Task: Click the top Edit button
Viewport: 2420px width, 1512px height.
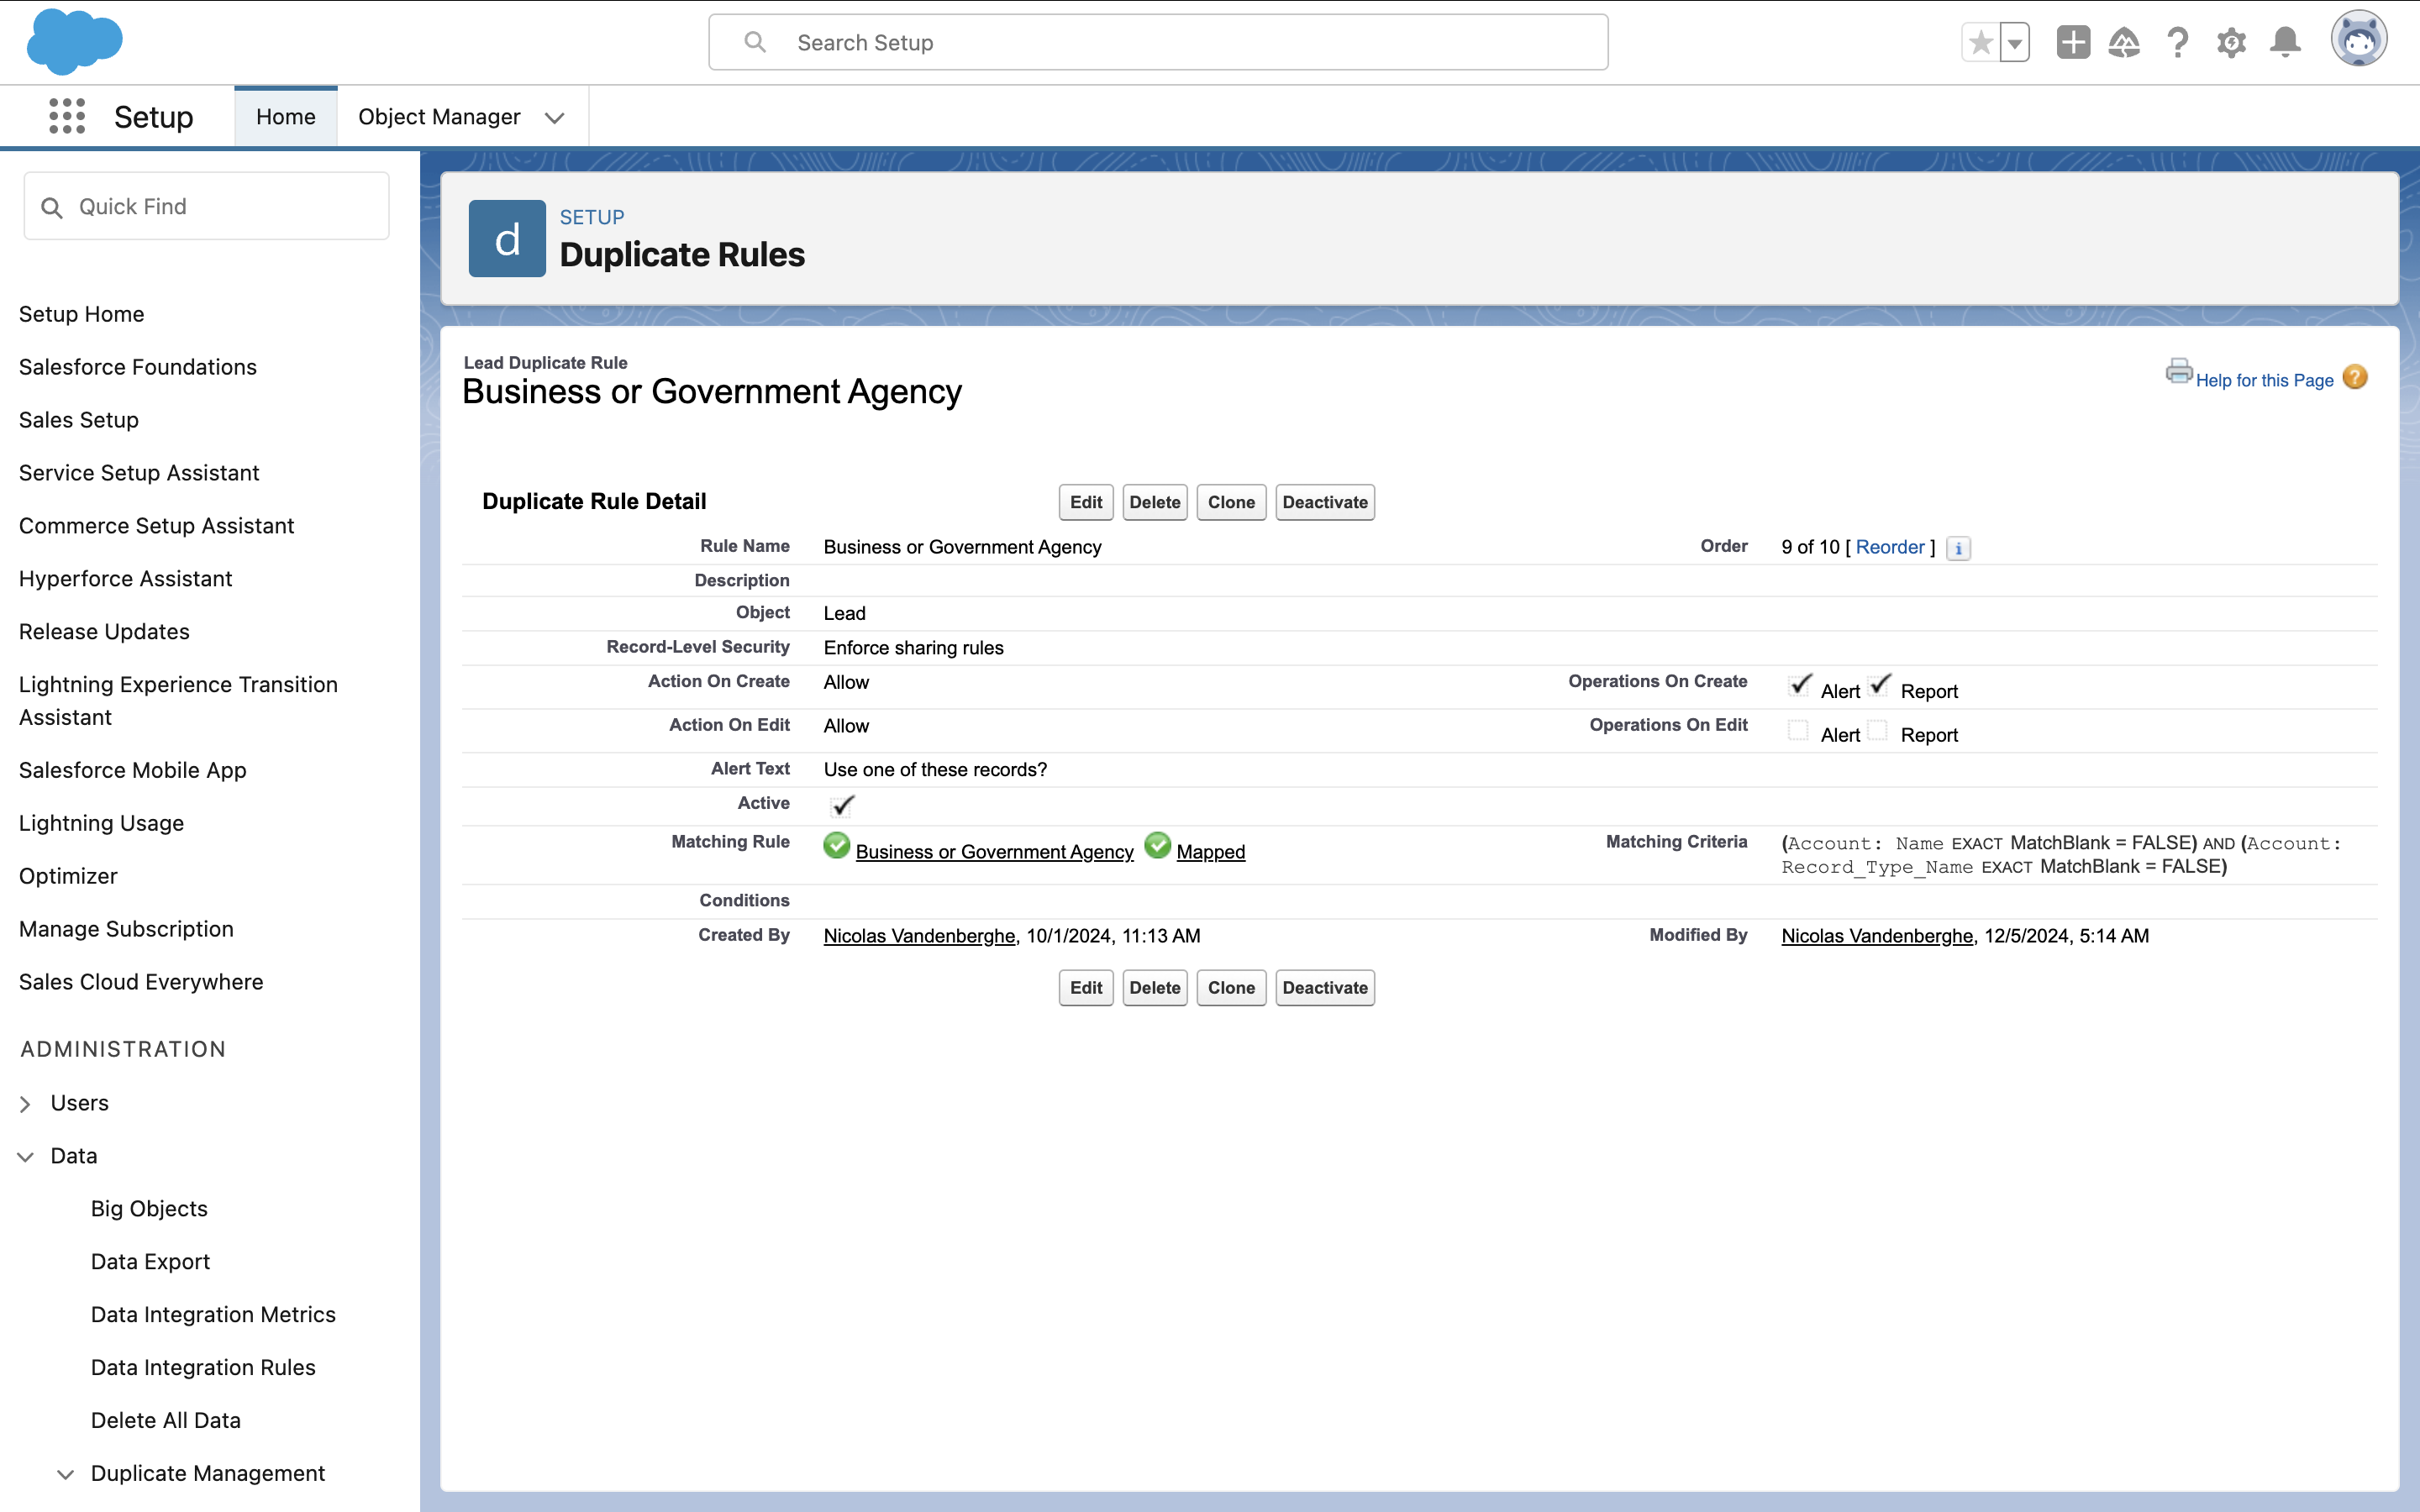Action: (1086, 502)
